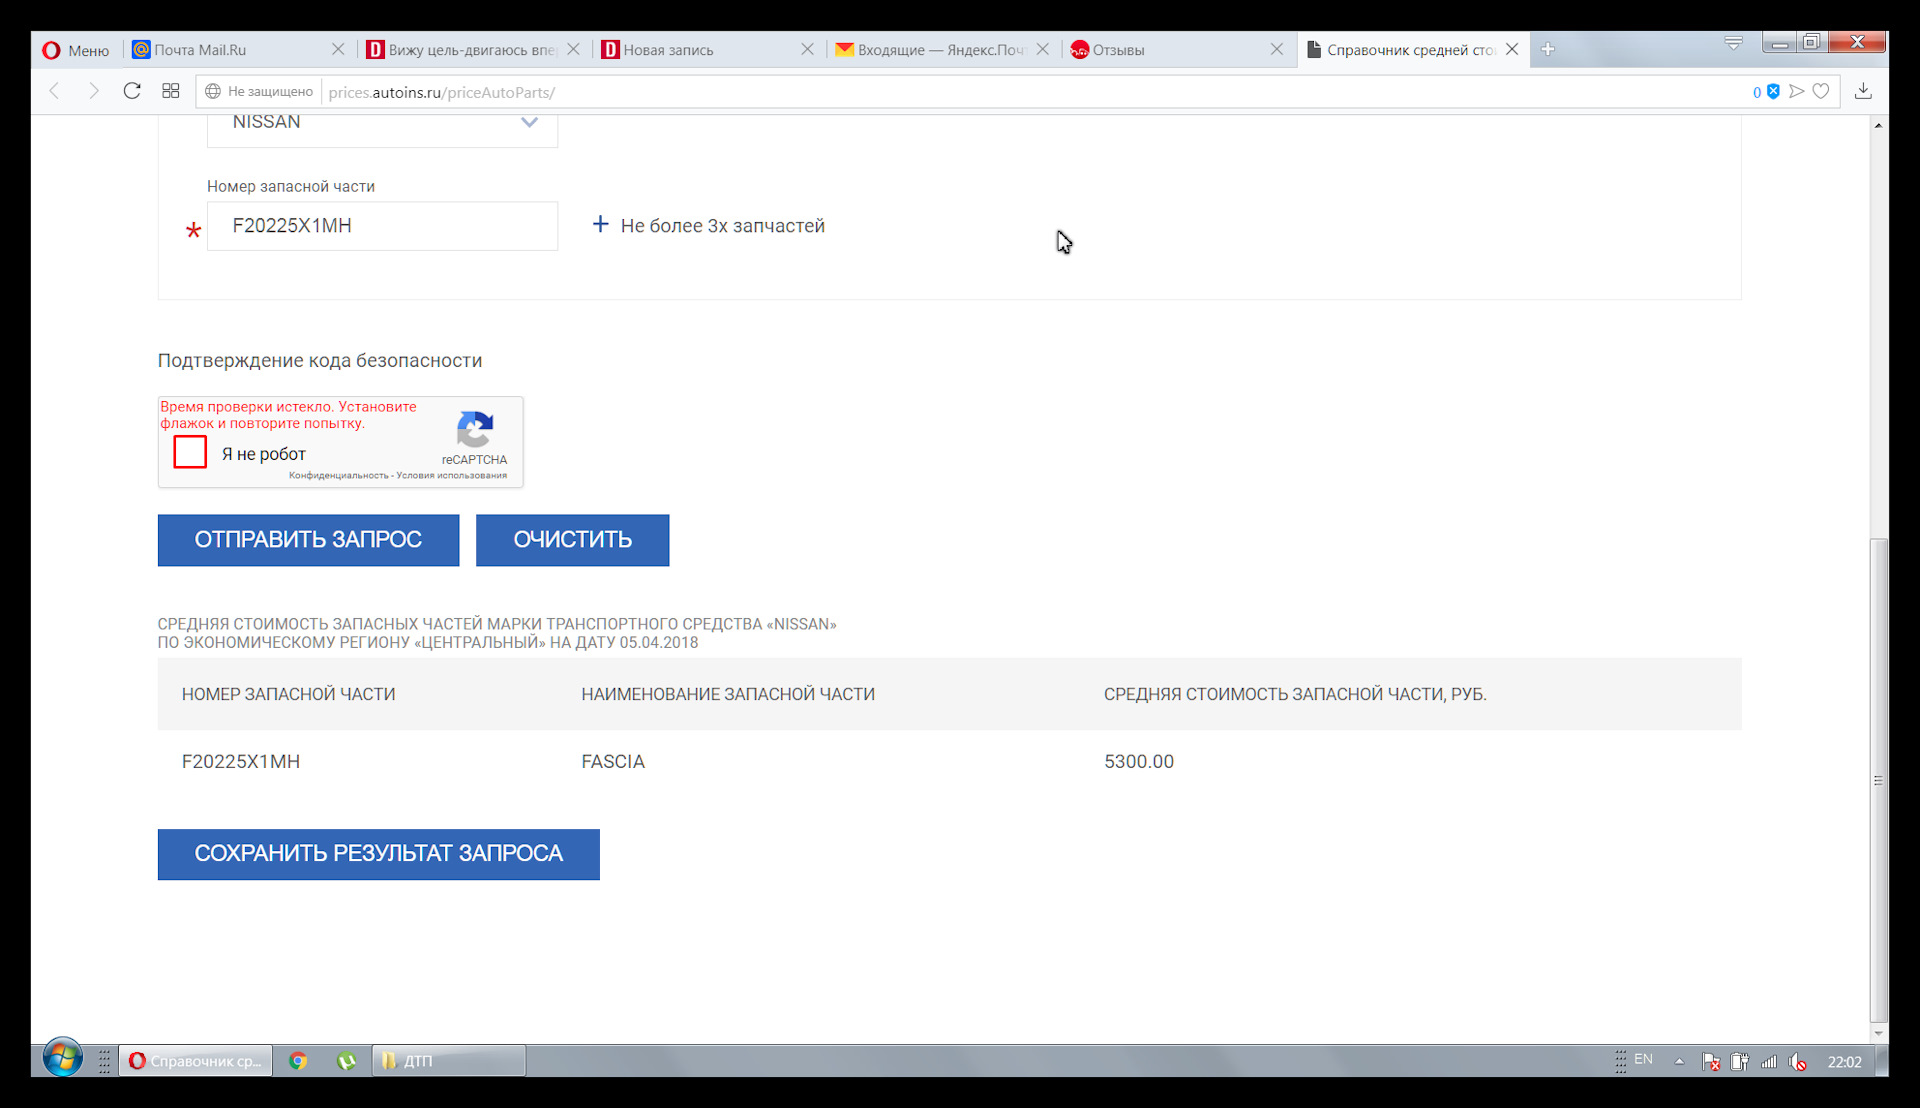Open the uTorrent taskbar icon
The width and height of the screenshot is (1920, 1108).
pos(346,1061)
